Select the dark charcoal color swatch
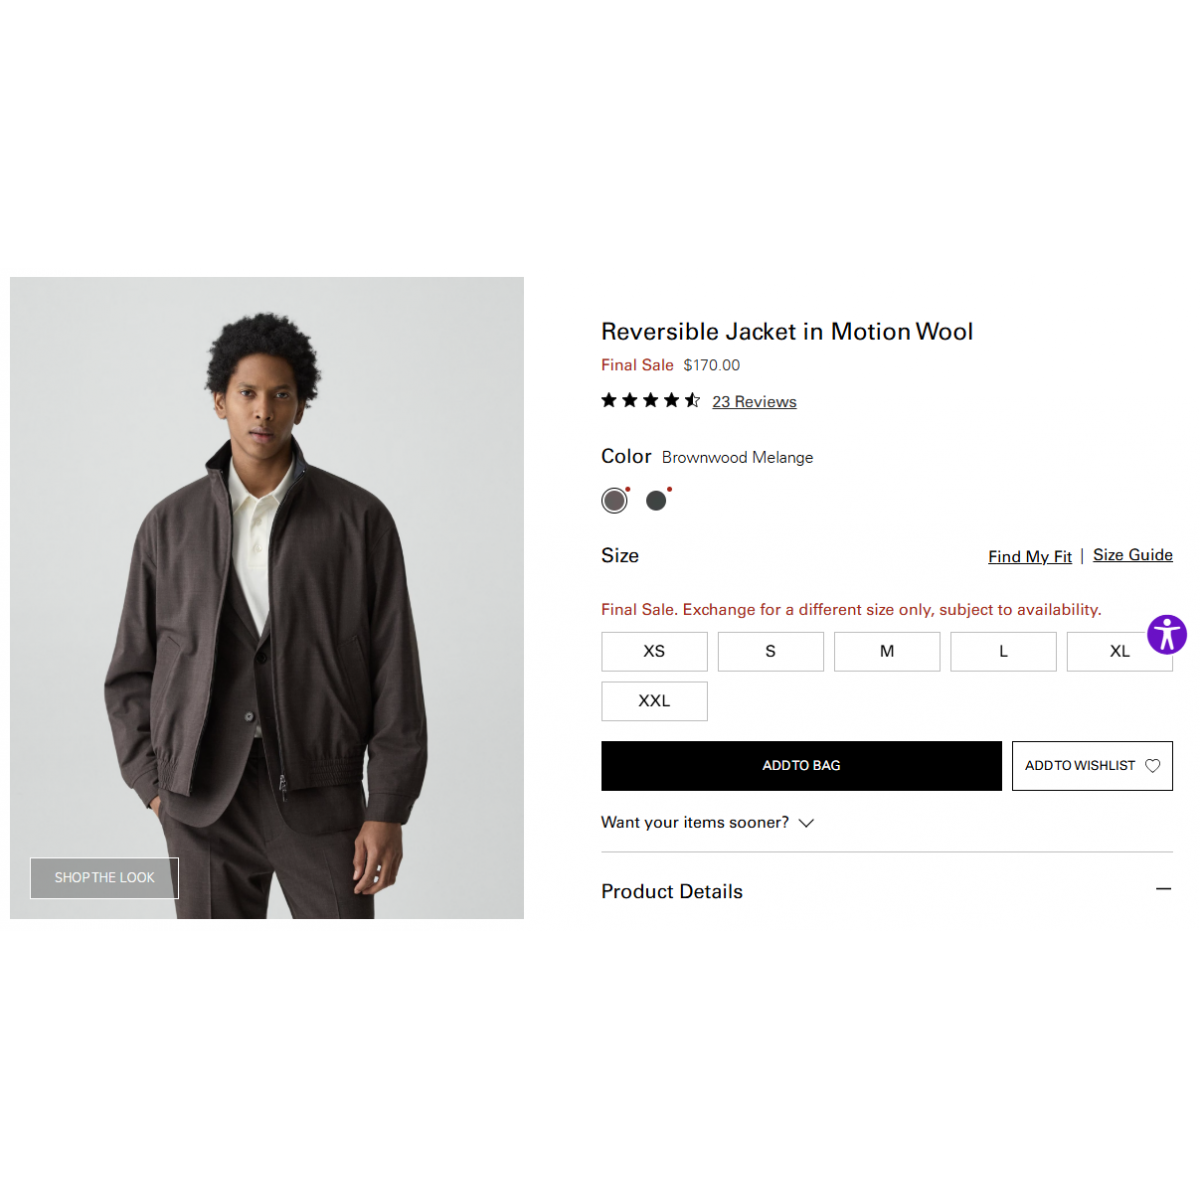 pos(656,500)
